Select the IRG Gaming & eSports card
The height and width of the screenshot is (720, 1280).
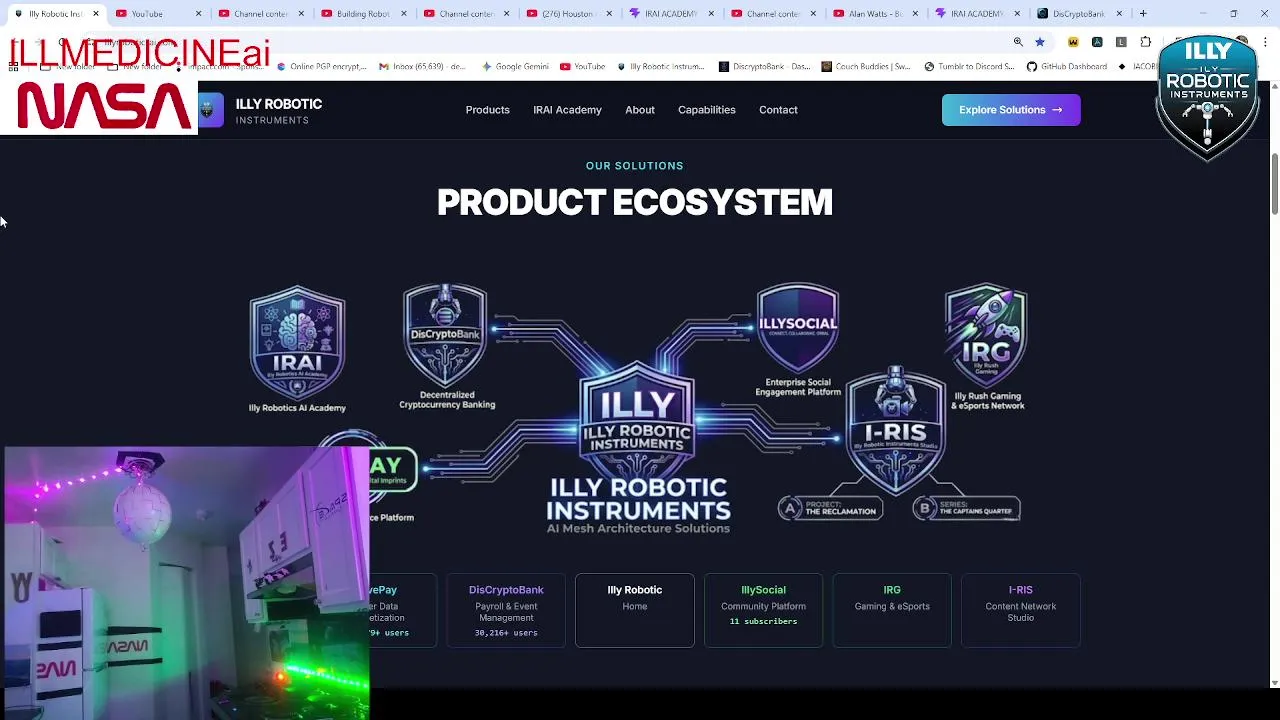tap(892, 610)
